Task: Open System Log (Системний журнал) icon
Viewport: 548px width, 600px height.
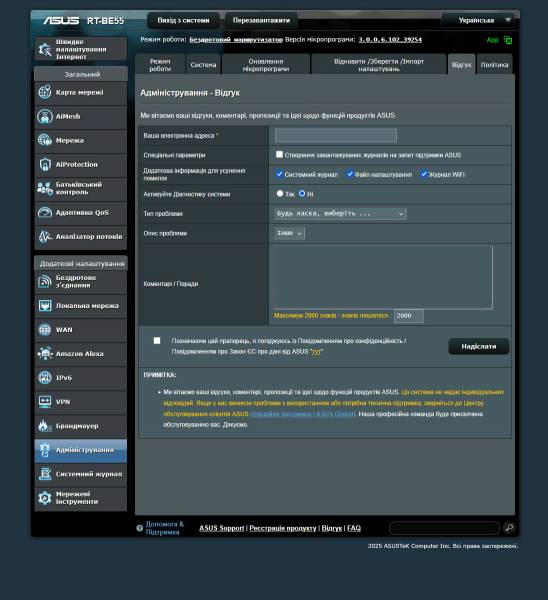Action: click(x=45, y=474)
